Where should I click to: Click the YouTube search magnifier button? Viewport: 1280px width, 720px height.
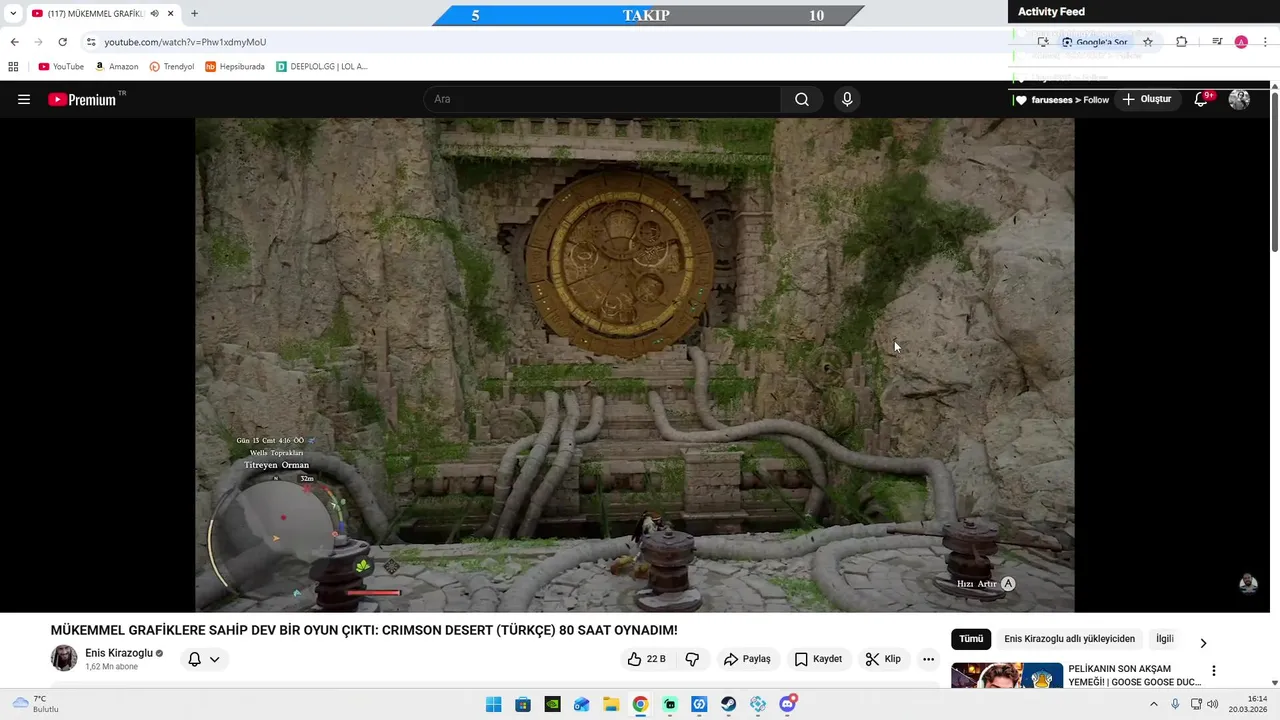[802, 99]
